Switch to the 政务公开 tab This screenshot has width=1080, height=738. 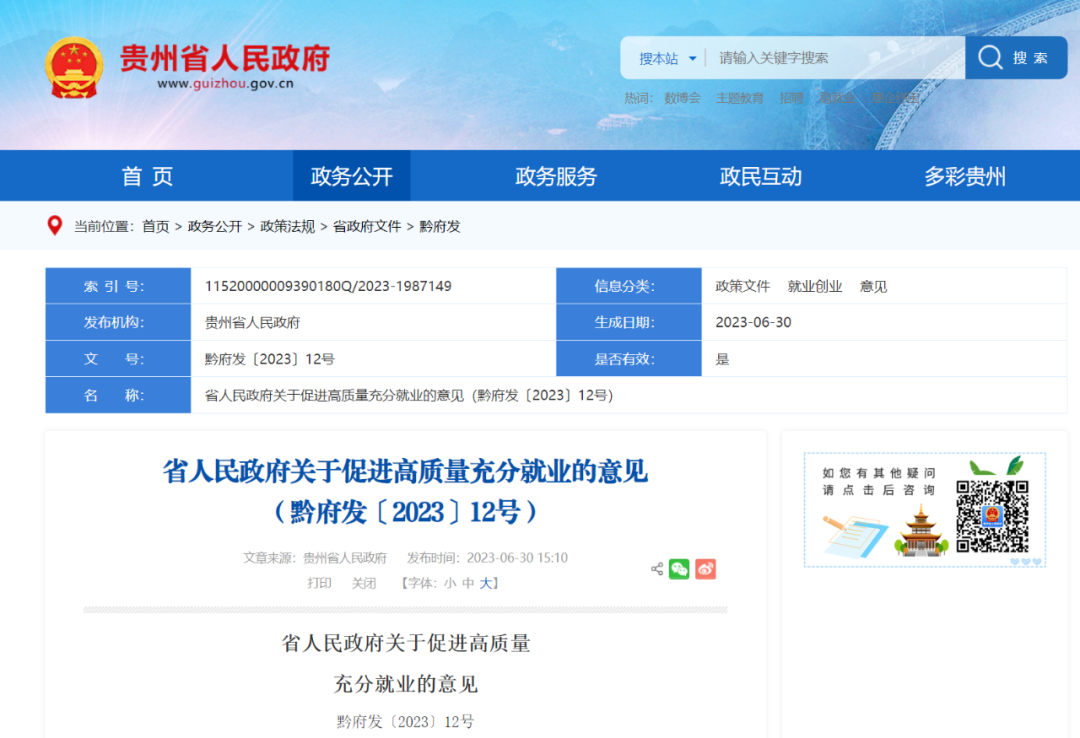tap(352, 175)
